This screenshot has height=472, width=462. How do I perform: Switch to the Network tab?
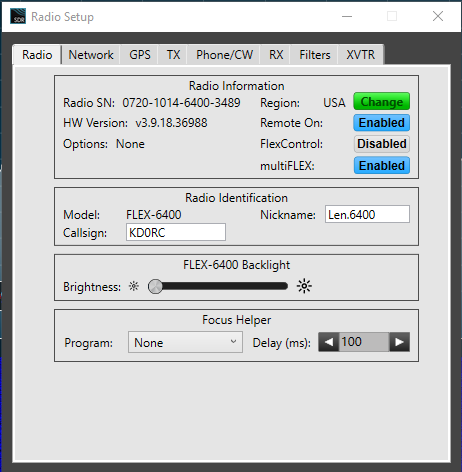click(91, 55)
